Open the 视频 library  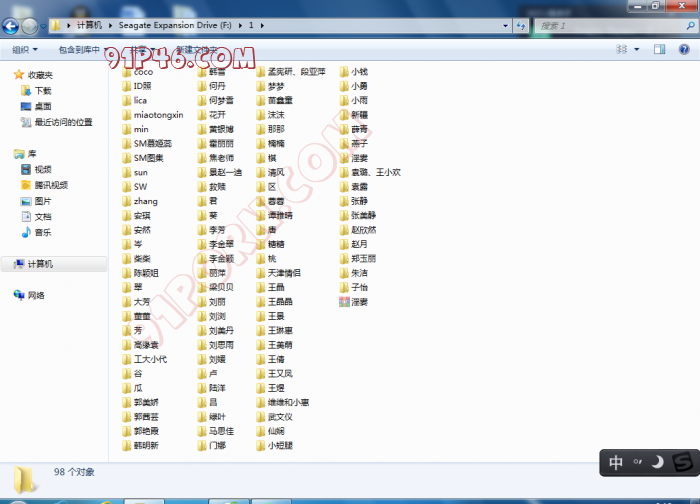click(42, 169)
